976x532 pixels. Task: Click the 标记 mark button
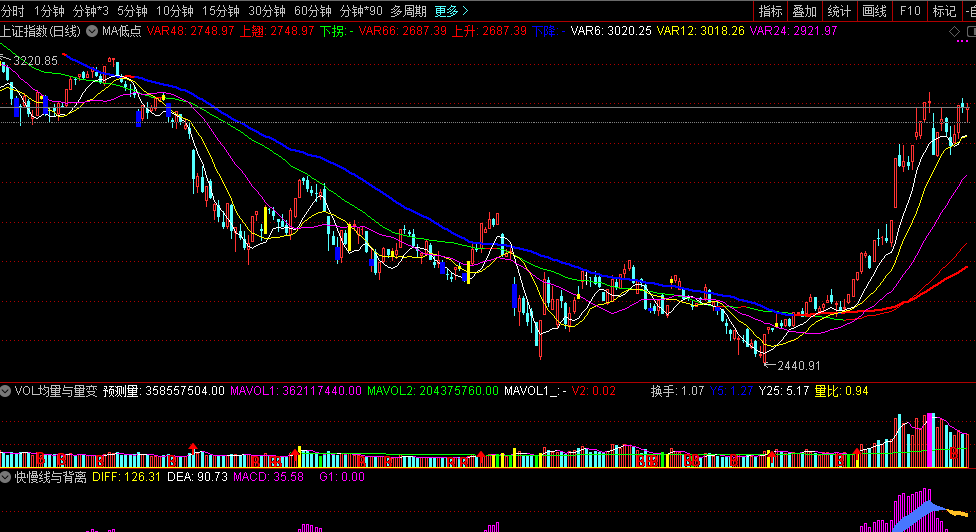(x=944, y=11)
